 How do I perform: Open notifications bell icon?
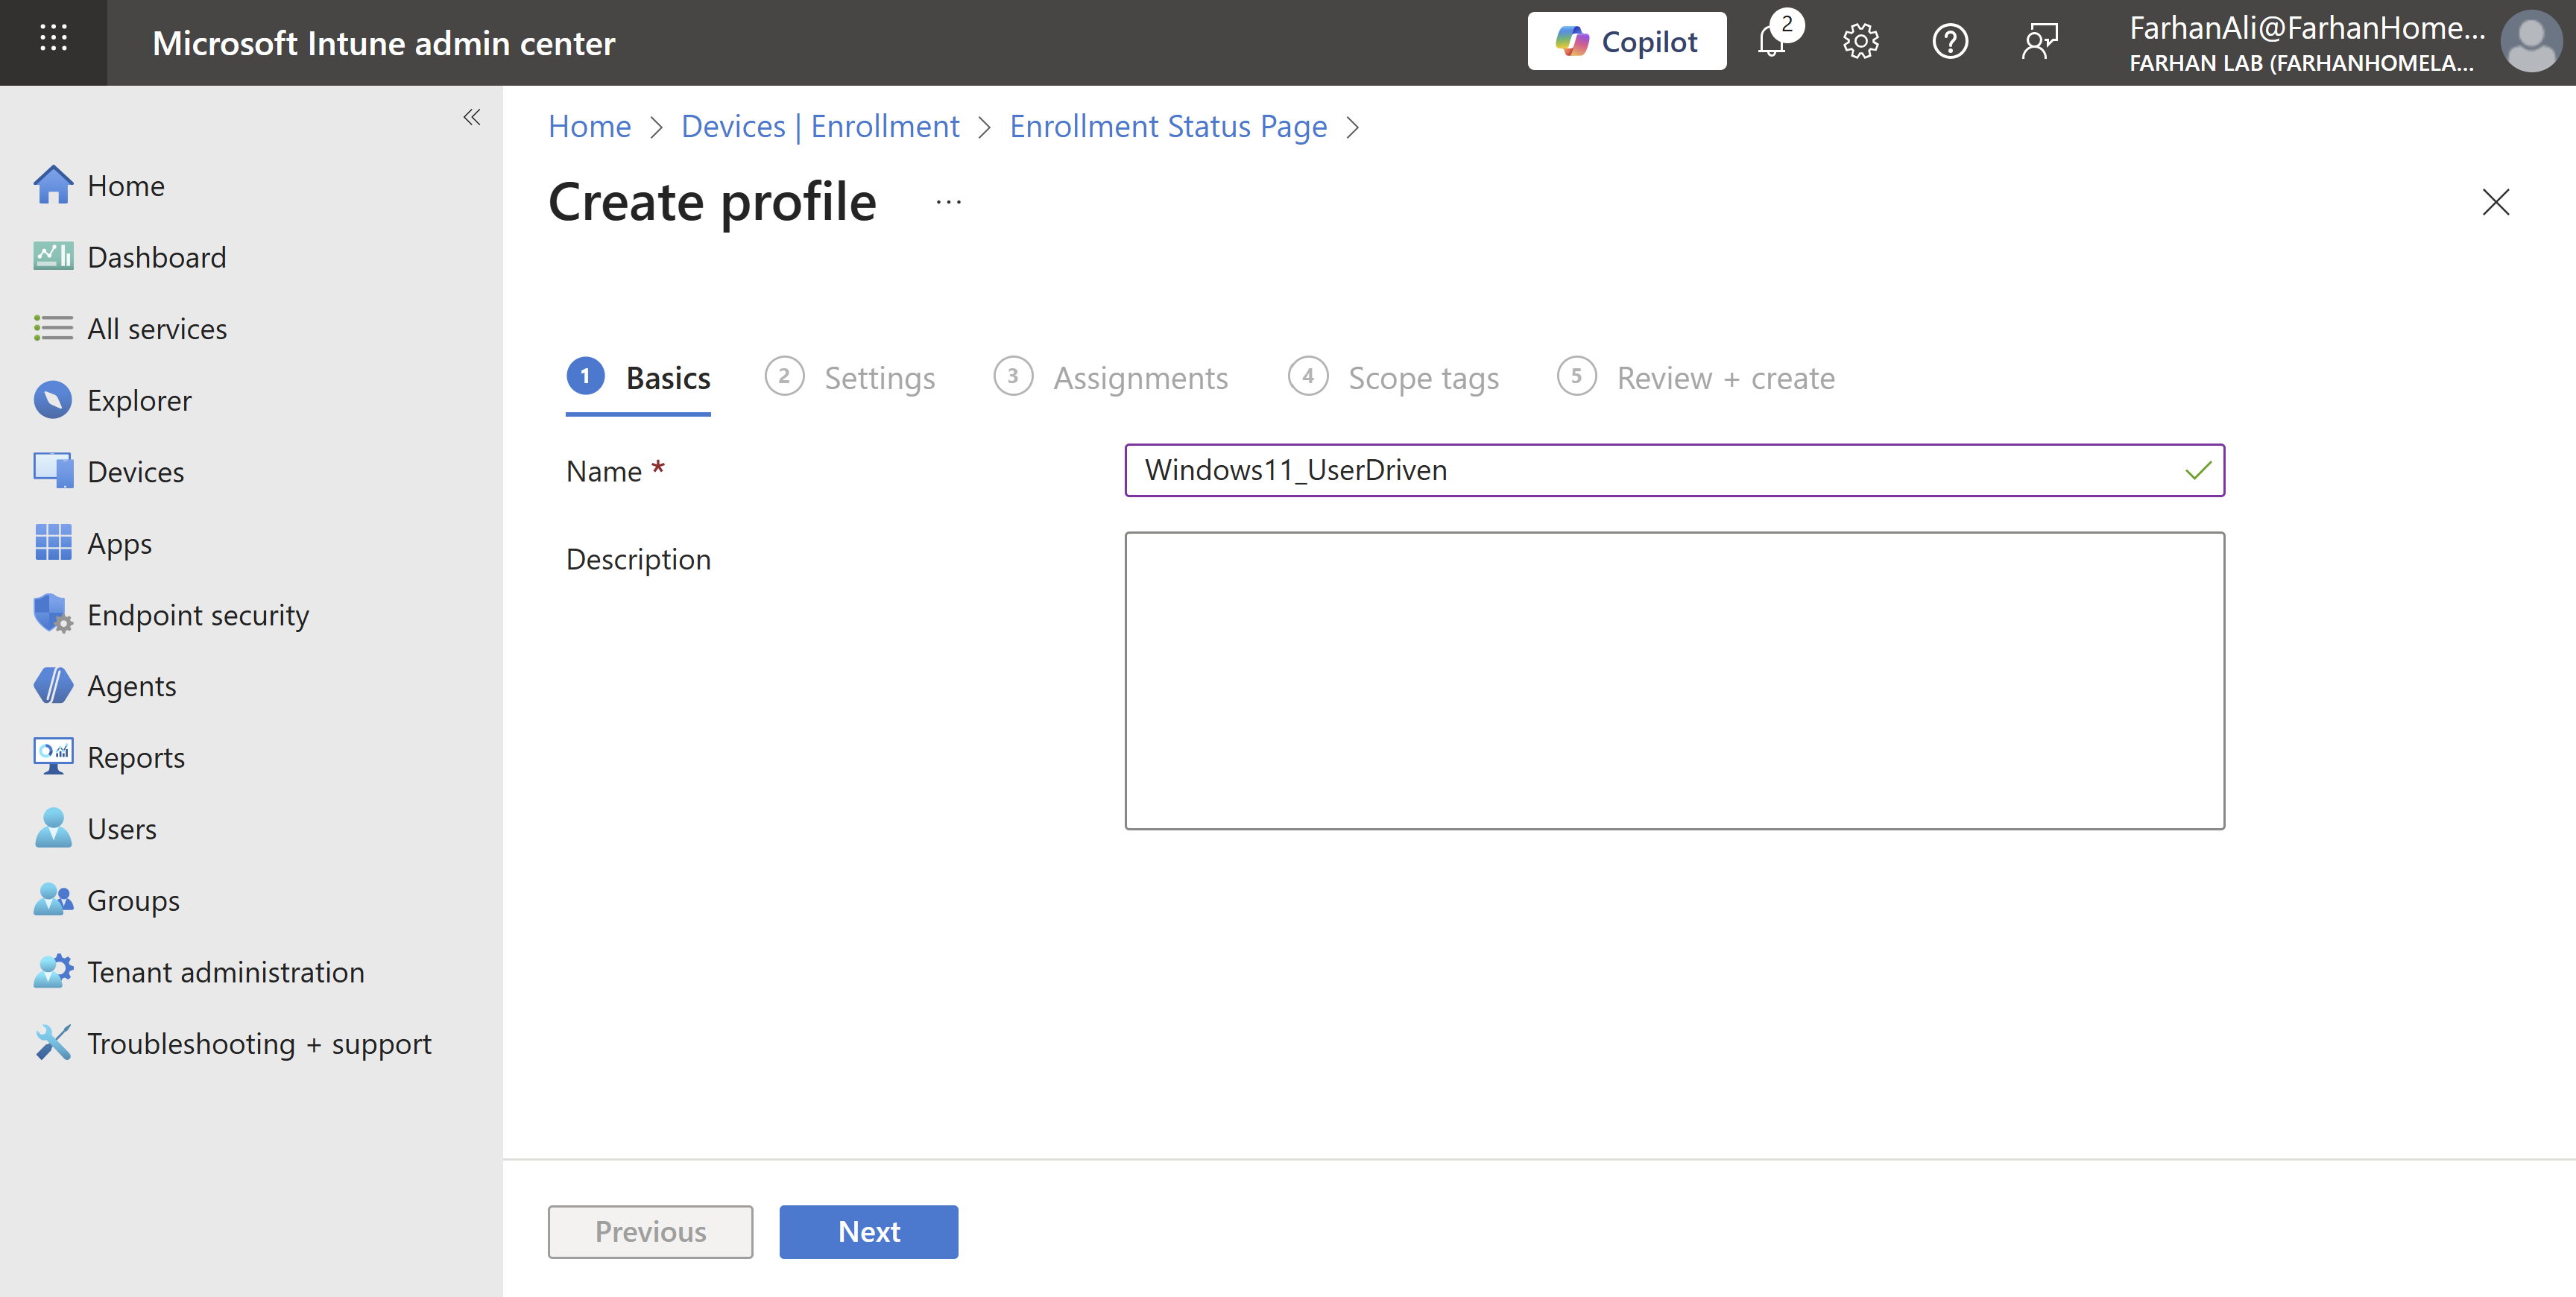[1772, 42]
